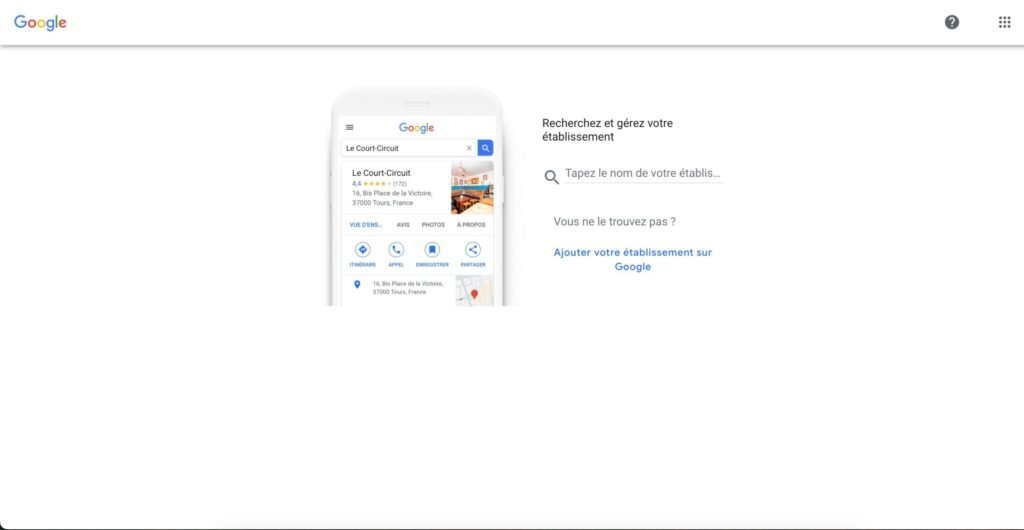The height and width of the screenshot is (530, 1024).
Task: Click the "Recherchez et gérez votre établissement" heading
Action: [x=607, y=130]
